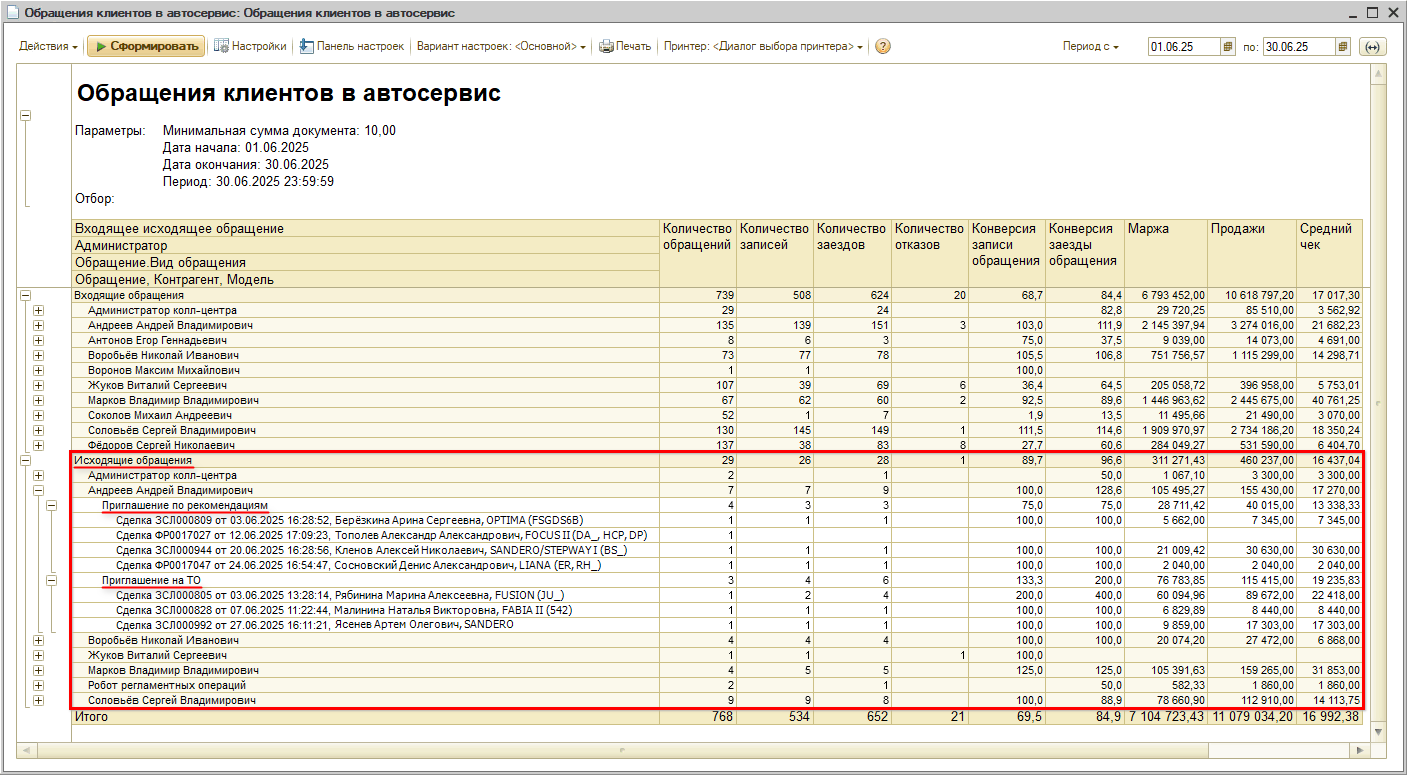Select the deal row 'Сделка ФР0017047' for Сосновский
Screen dimensions: 1407x775
click(359, 565)
